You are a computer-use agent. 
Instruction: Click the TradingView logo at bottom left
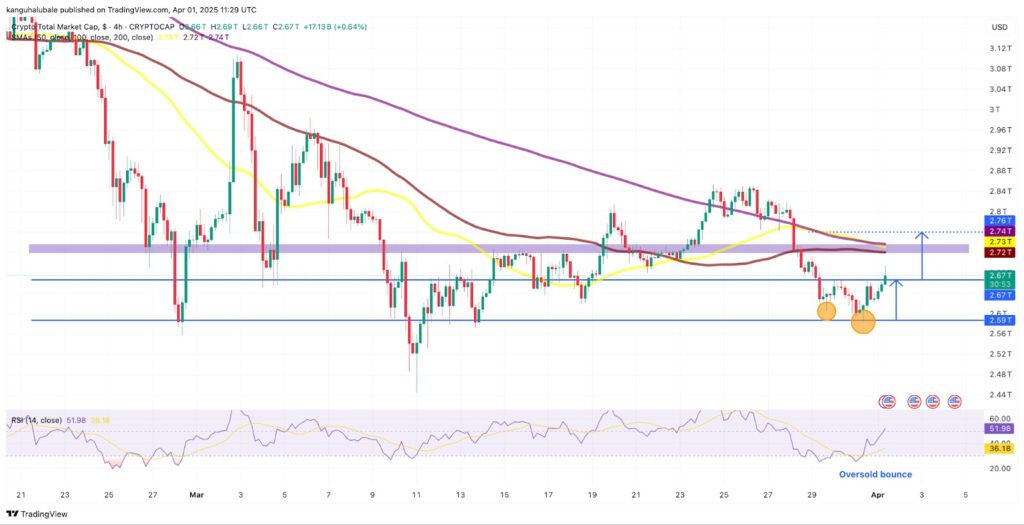[36, 515]
